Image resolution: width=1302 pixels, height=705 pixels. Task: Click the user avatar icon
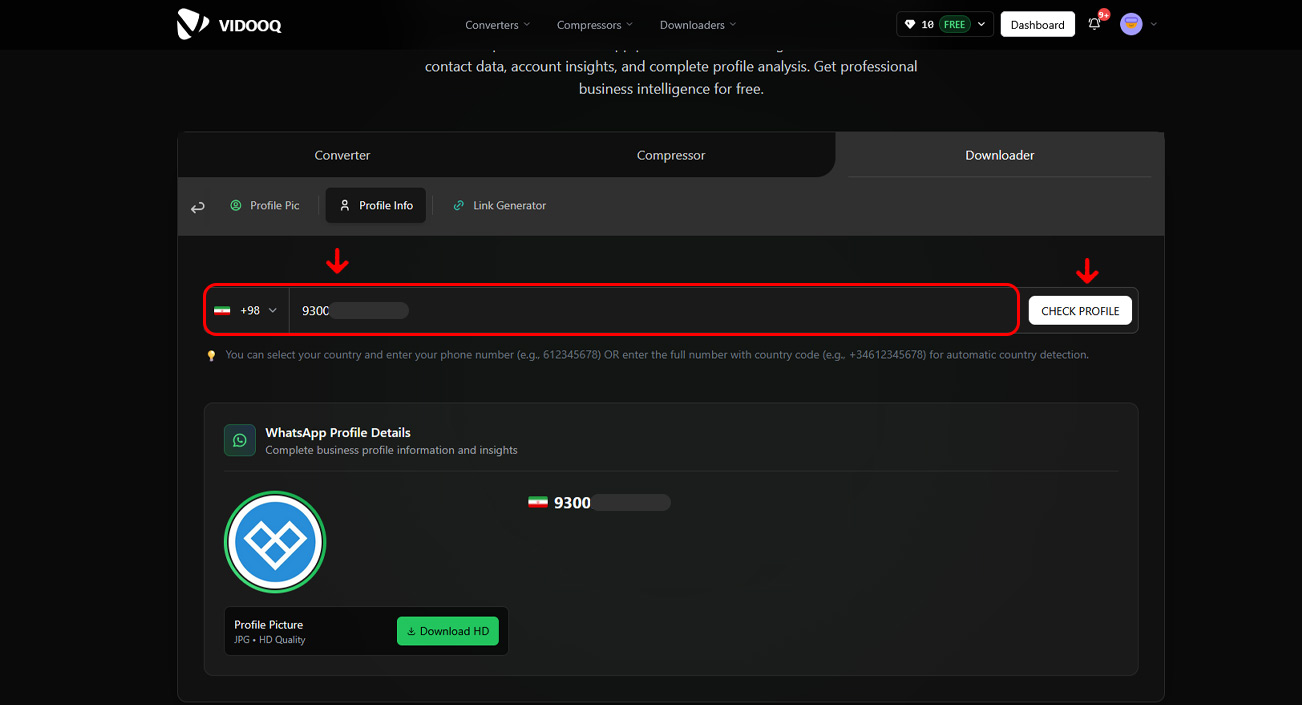click(x=1131, y=24)
